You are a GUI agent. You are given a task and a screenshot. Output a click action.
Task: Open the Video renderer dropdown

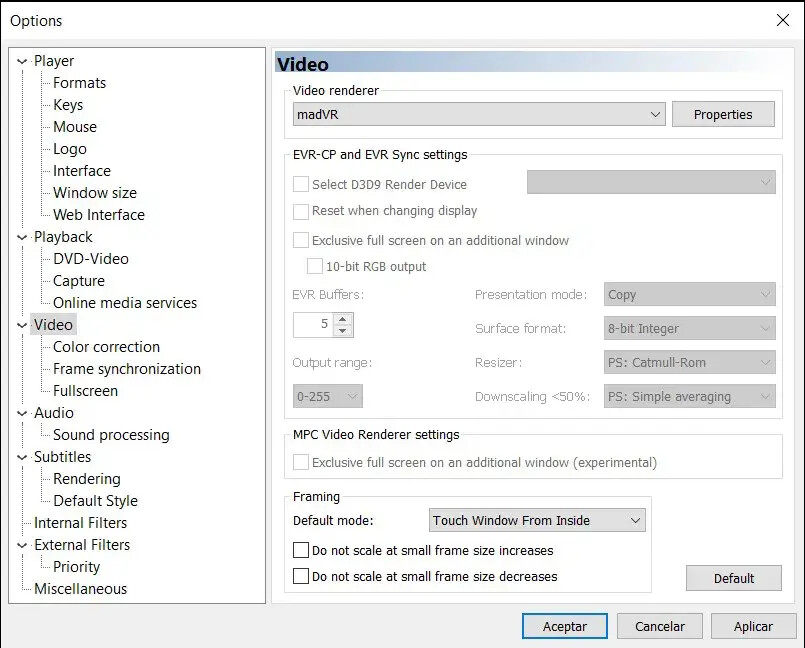(479, 115)
